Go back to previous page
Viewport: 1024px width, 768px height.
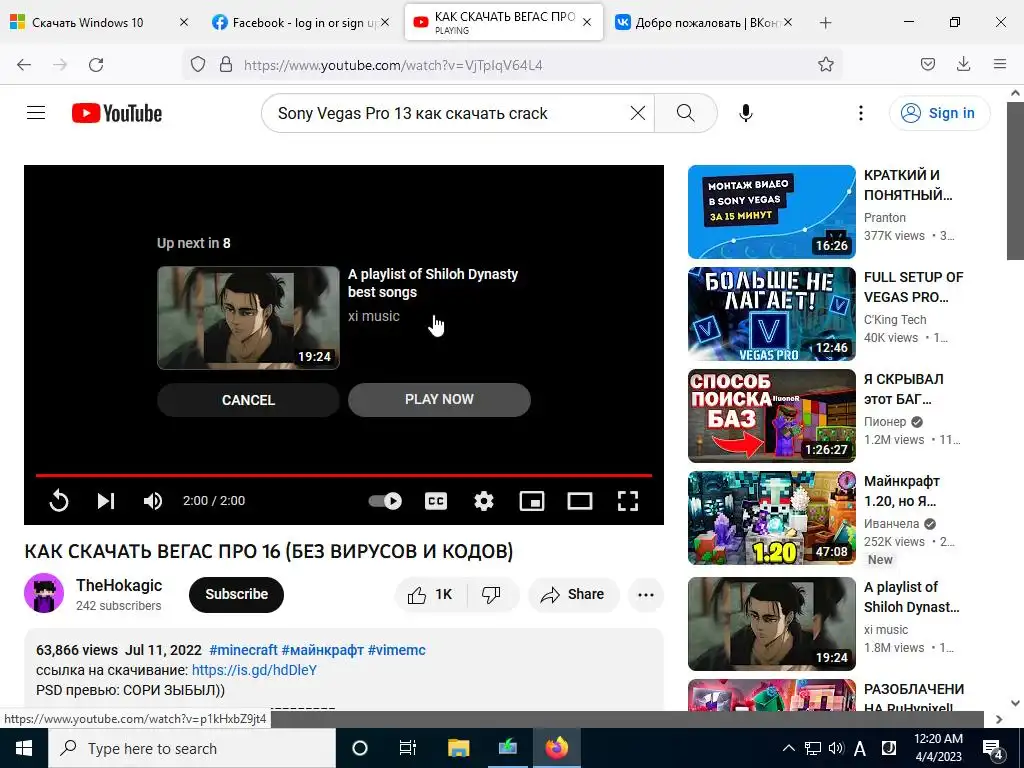tap(24, 65)
